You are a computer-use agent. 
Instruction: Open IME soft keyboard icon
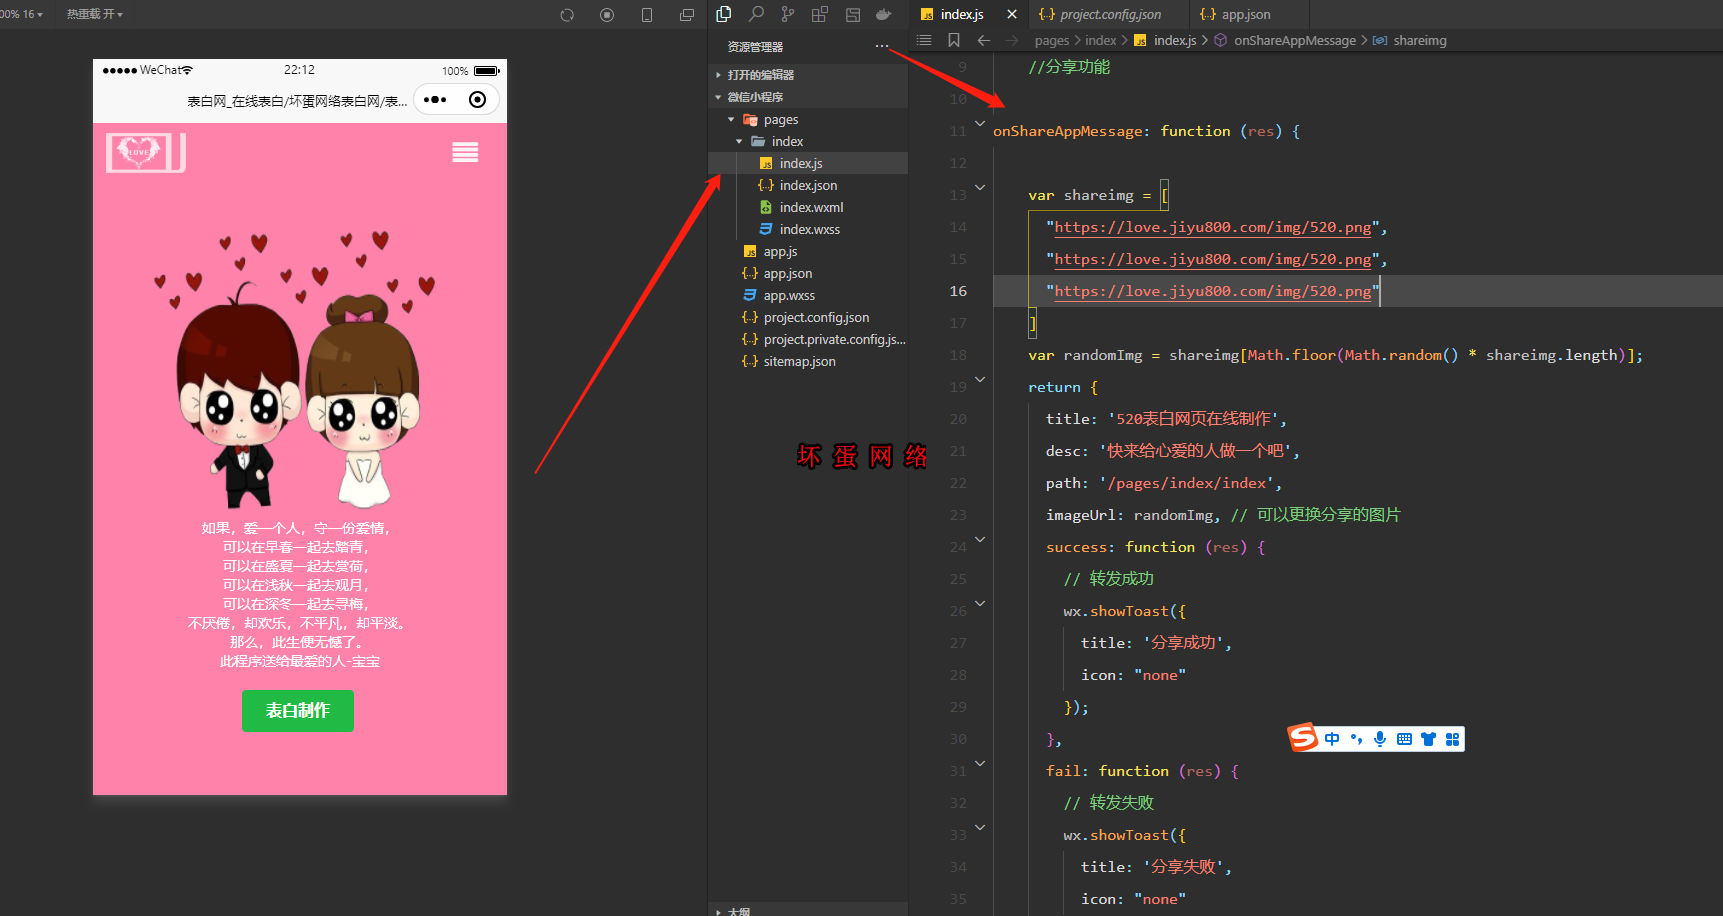tap(1404, 739)
